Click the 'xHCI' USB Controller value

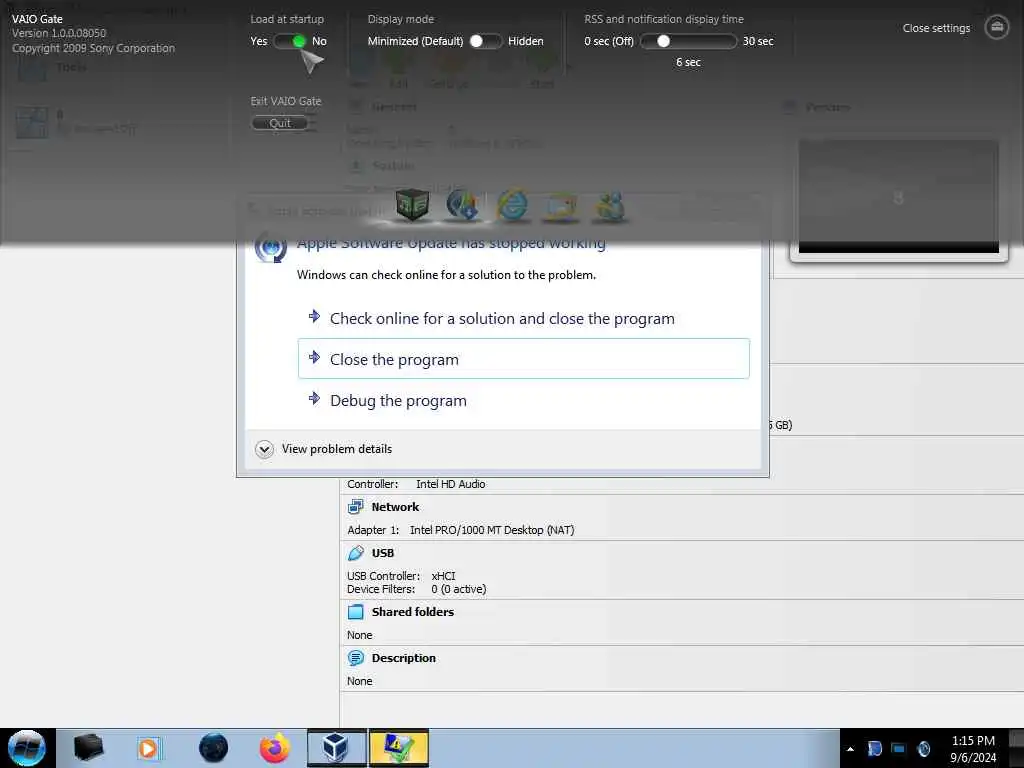[x=443, y=576]
